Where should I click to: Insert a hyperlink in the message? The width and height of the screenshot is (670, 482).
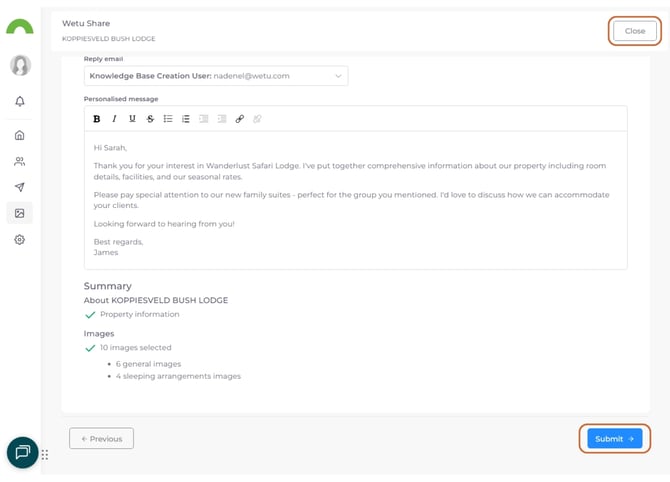239,119
